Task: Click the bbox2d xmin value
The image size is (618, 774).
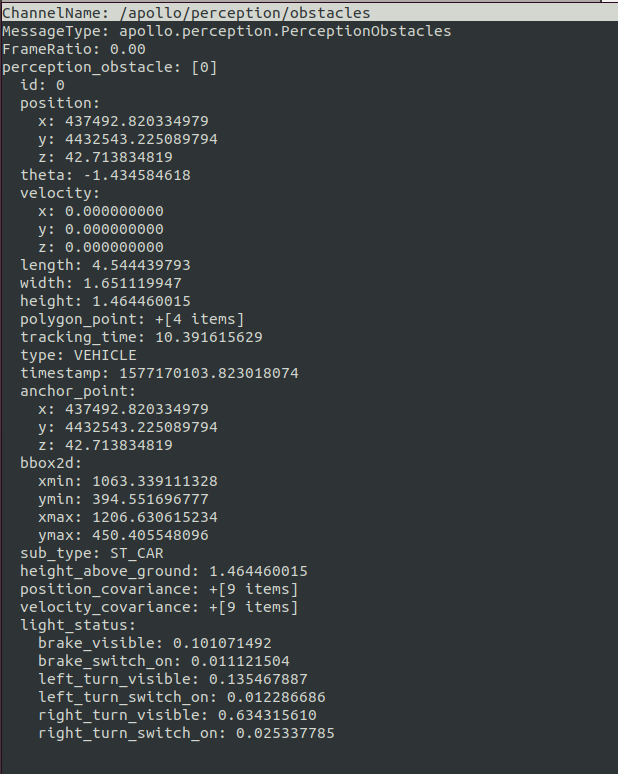Action: pos(128,481)
